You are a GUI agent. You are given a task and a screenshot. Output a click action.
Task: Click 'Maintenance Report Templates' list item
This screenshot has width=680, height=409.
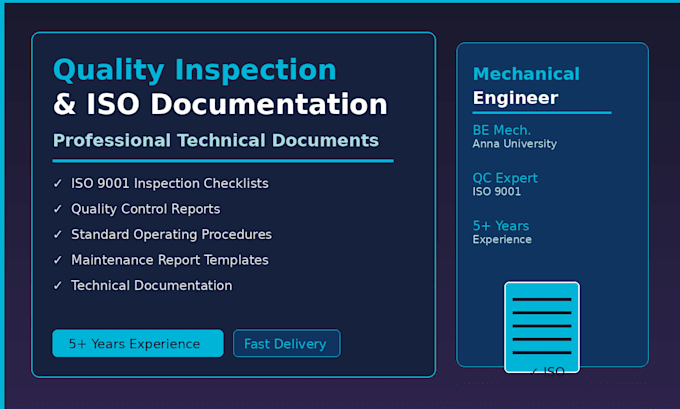(x=170, y=260)
